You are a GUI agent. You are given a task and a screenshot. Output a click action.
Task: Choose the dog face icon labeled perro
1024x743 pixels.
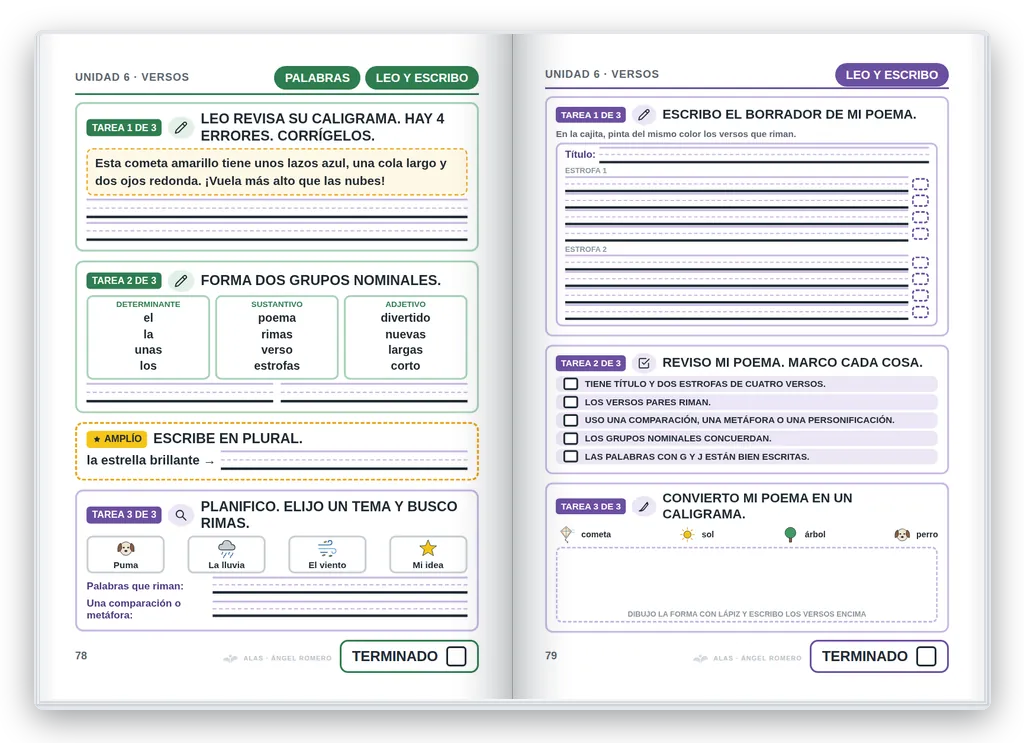click(902, 535)
